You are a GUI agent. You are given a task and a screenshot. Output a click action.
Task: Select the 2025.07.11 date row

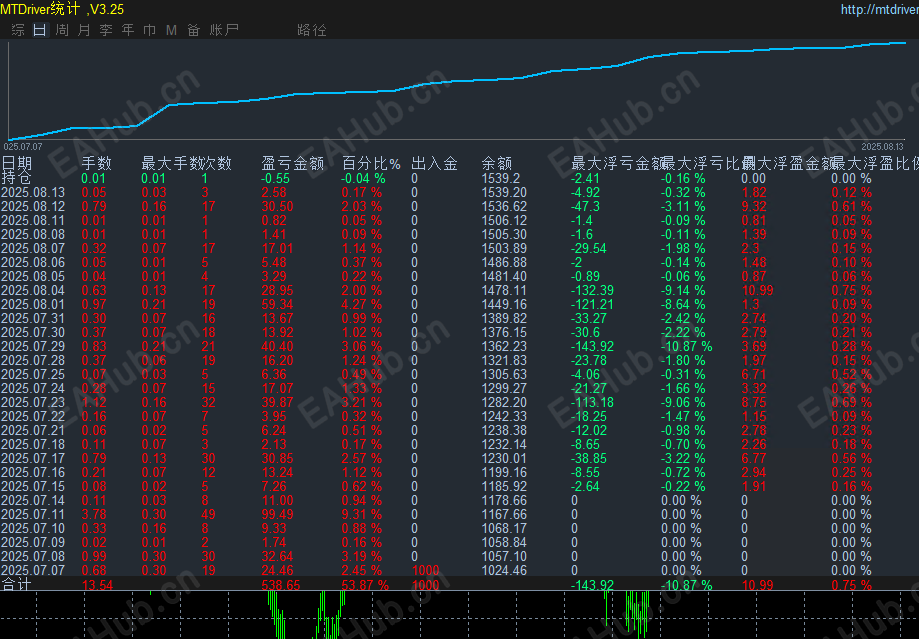[x=33, y=515]
